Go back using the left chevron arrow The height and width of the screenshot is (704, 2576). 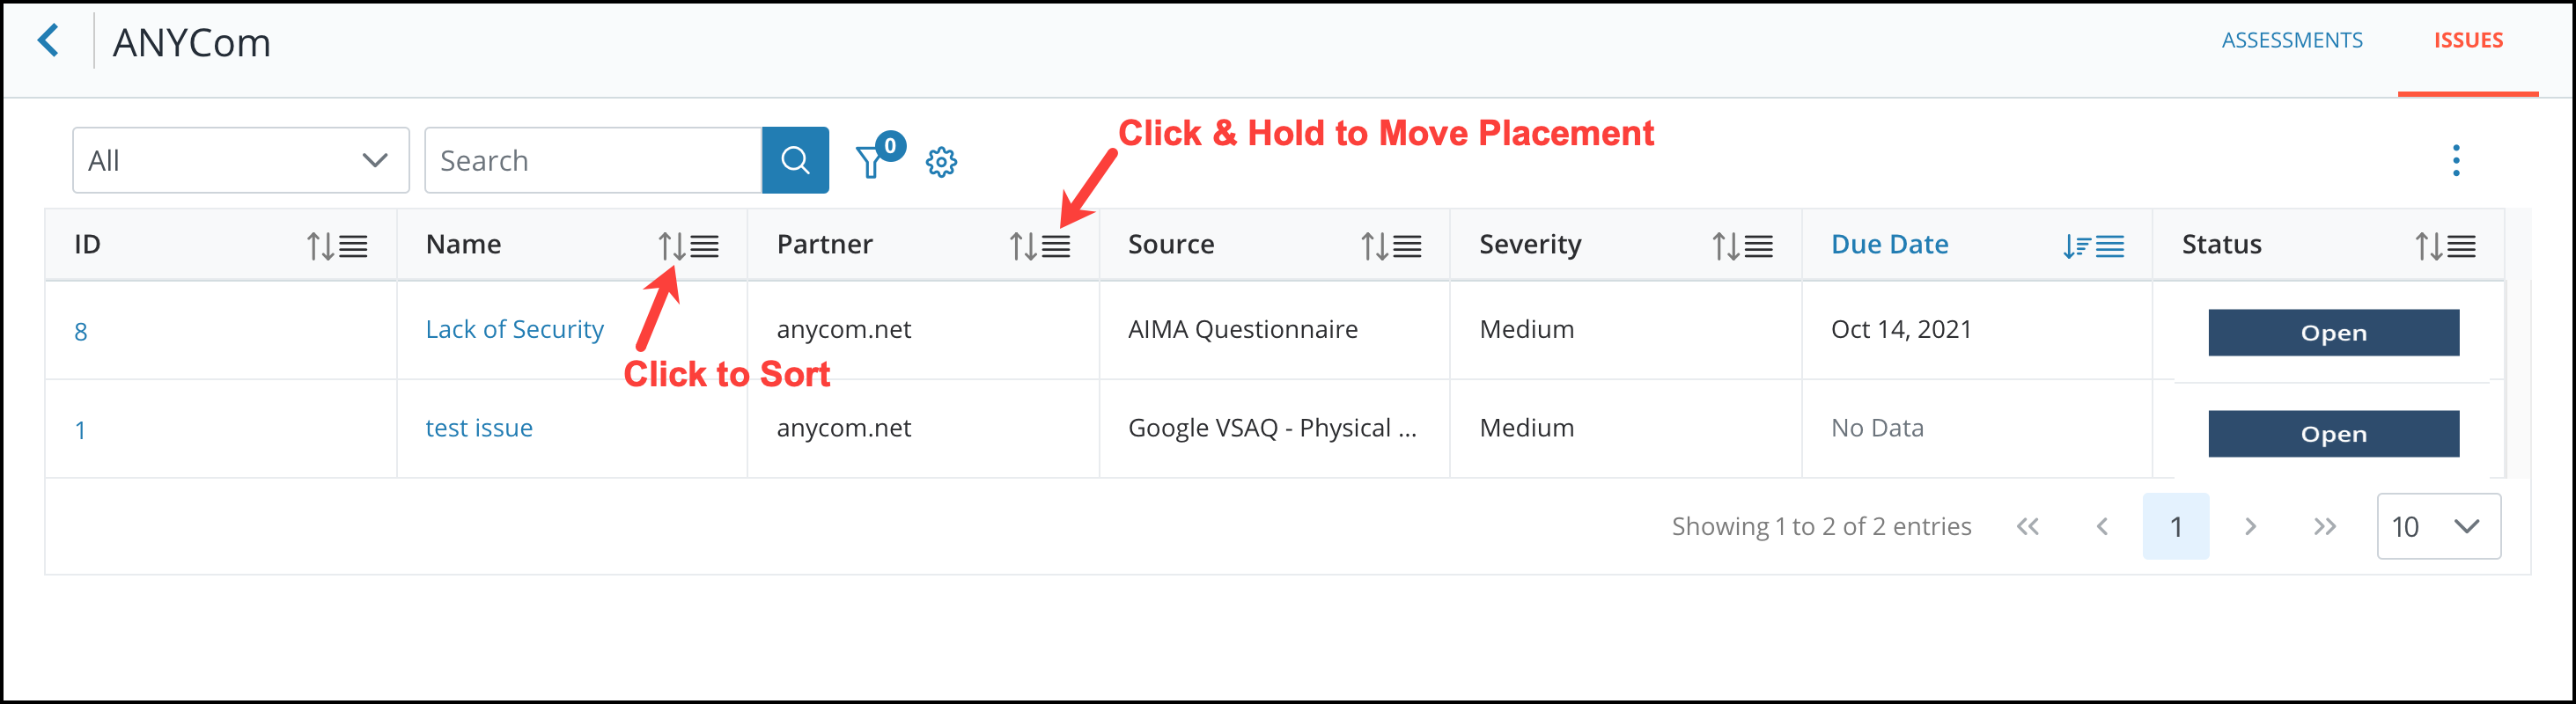pos(48,41)
